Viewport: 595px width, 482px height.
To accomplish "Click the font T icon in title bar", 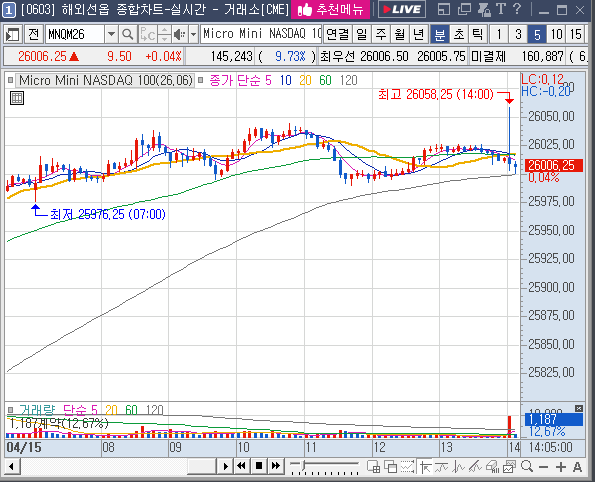I will pyautogui.click(x=501, y=9).
